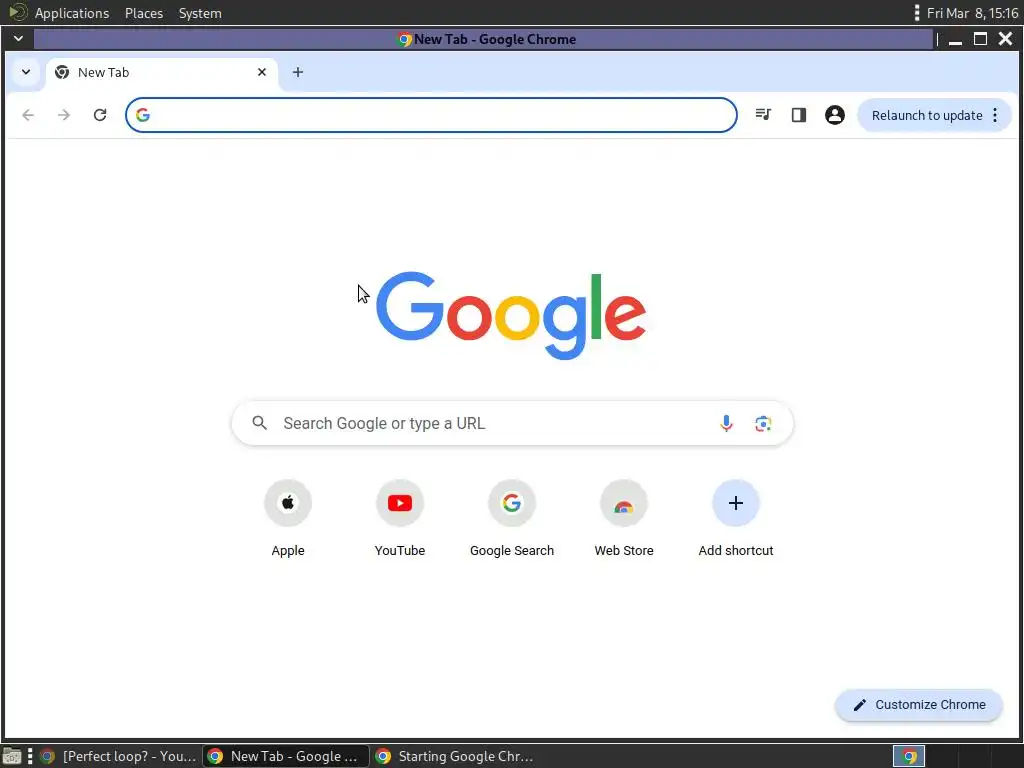Click Search Google or type a URL box

[512, 423]
